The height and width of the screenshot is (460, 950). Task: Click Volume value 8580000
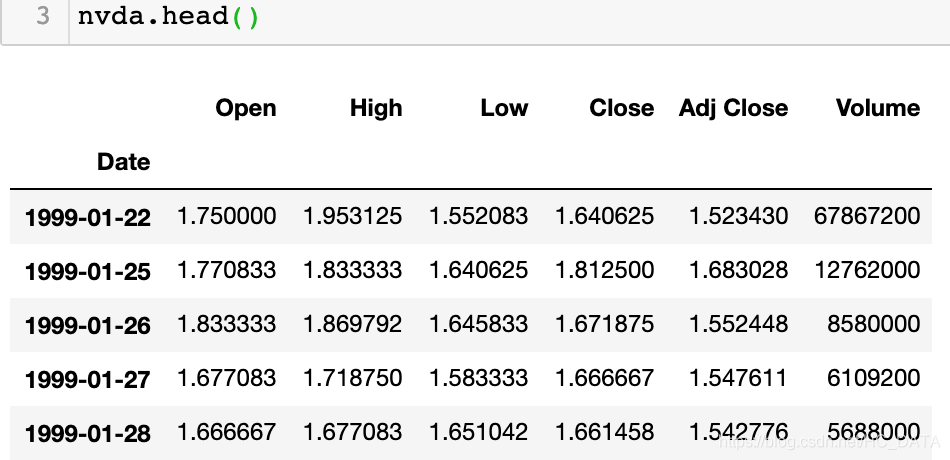coord(874,324)
